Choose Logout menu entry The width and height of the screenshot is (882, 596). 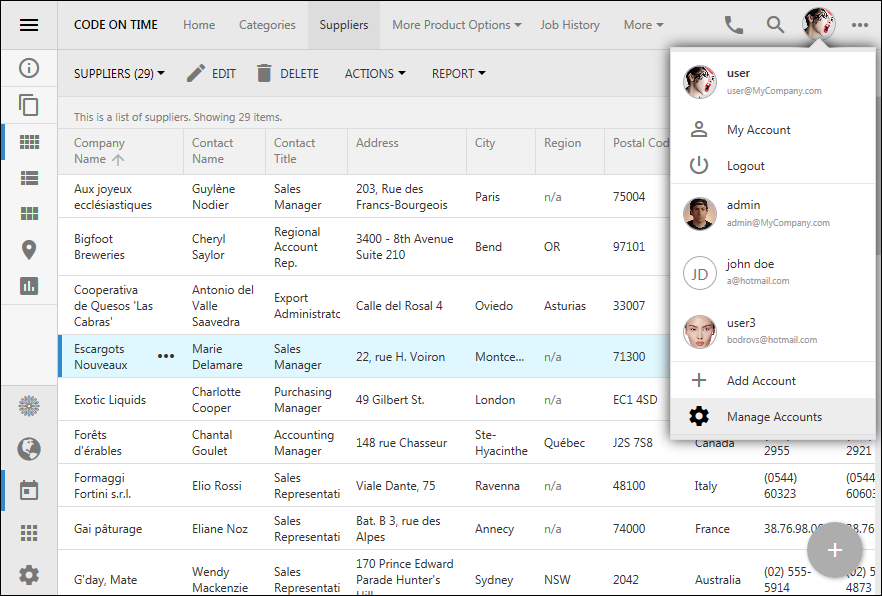[773, 165]
